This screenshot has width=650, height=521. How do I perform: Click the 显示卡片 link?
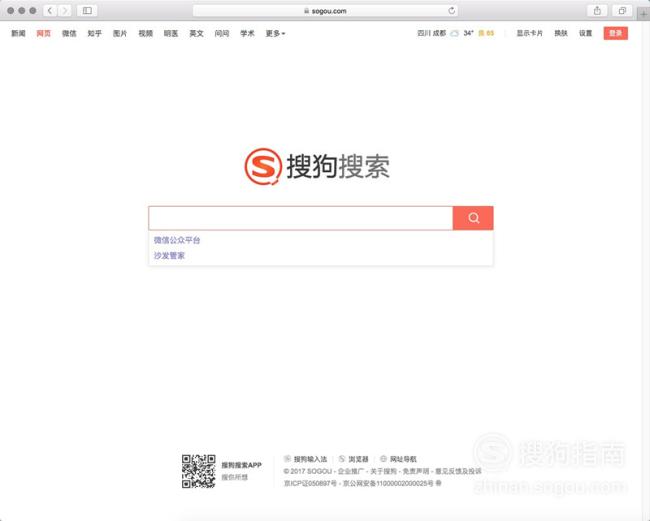tap(529, 33)
